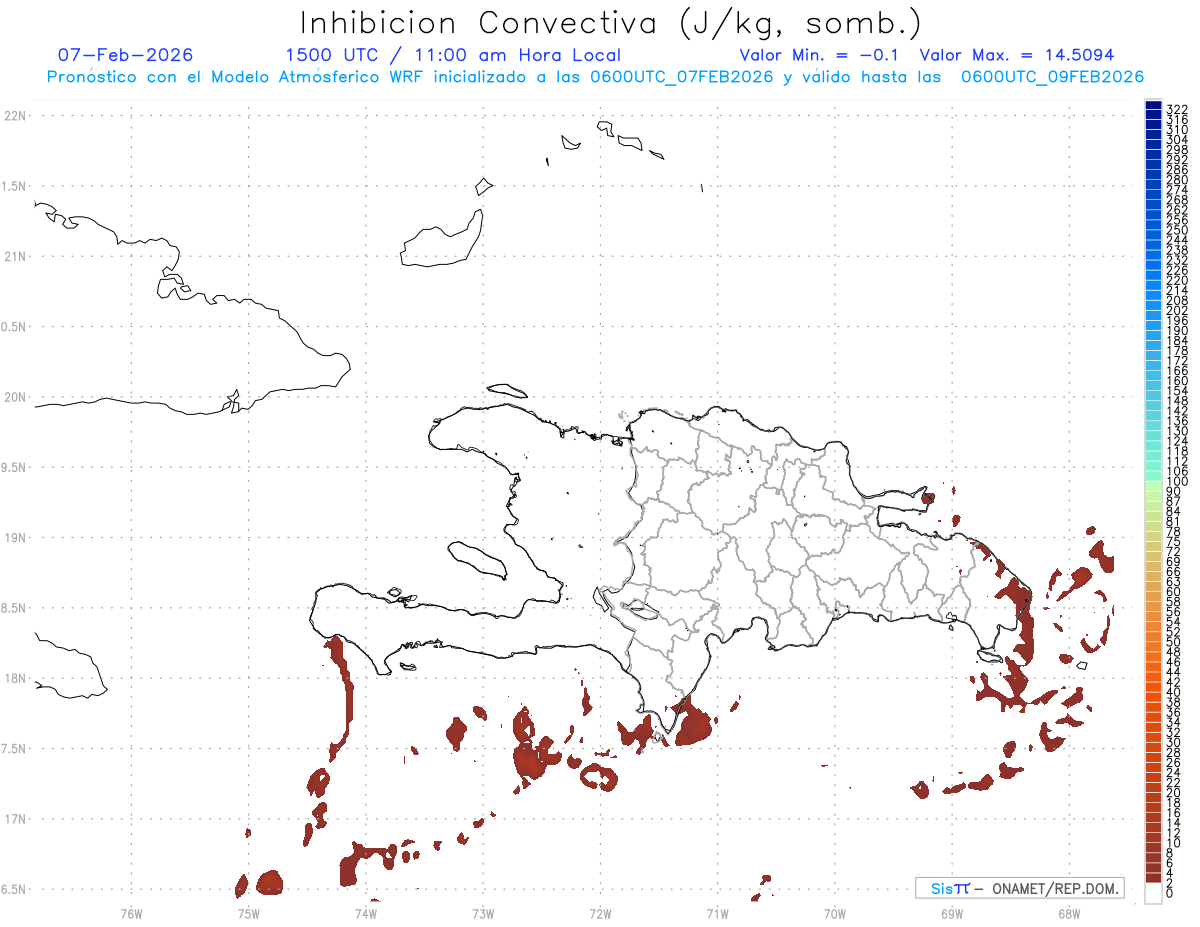Viewport: 1200px width, 927px height.
Task: Click the '18N' latitude label
Action: tap(14, 678)
